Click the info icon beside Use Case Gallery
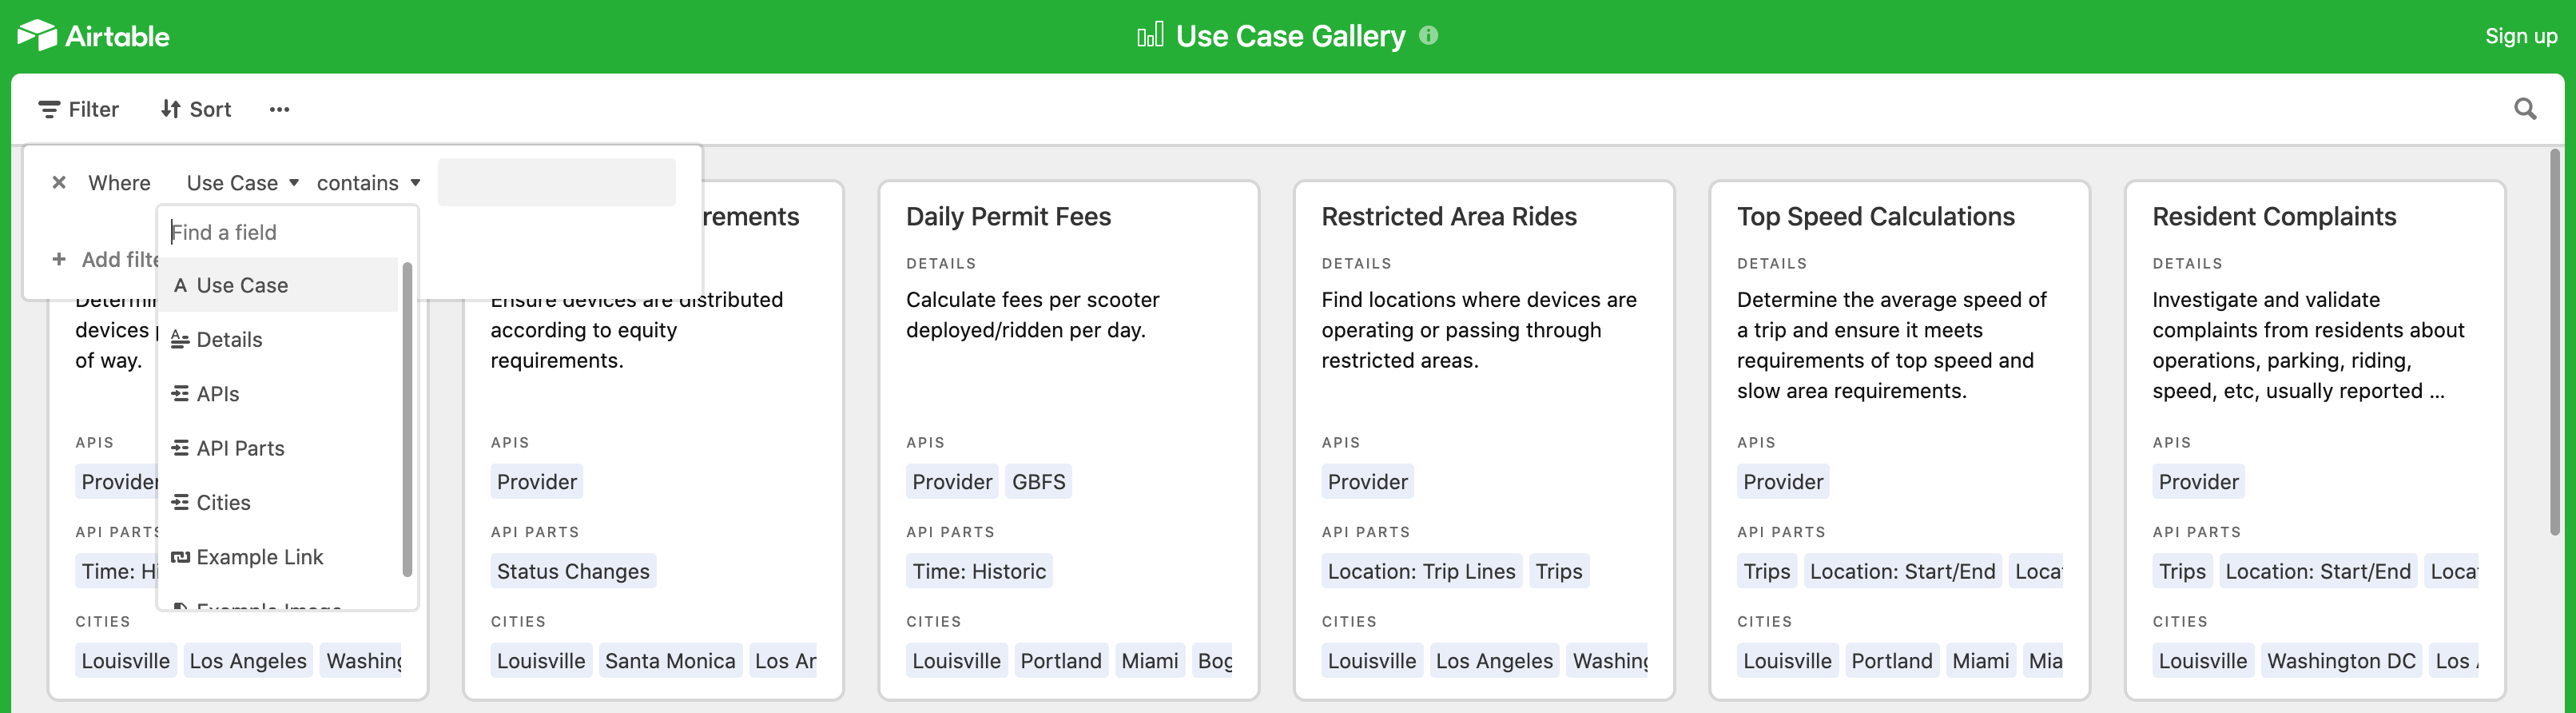This screenshot has height=713, width=2576. [1429, 35]
